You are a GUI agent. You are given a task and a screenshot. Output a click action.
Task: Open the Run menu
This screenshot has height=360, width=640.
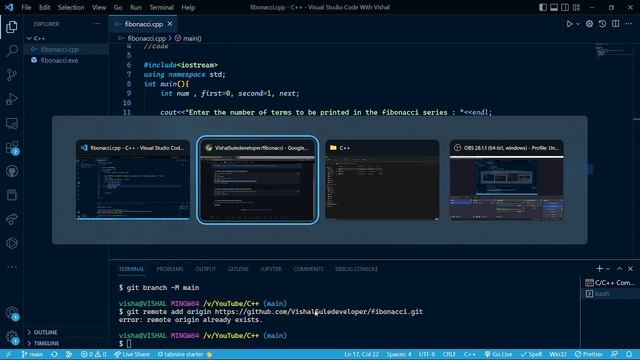click(136, 7)
